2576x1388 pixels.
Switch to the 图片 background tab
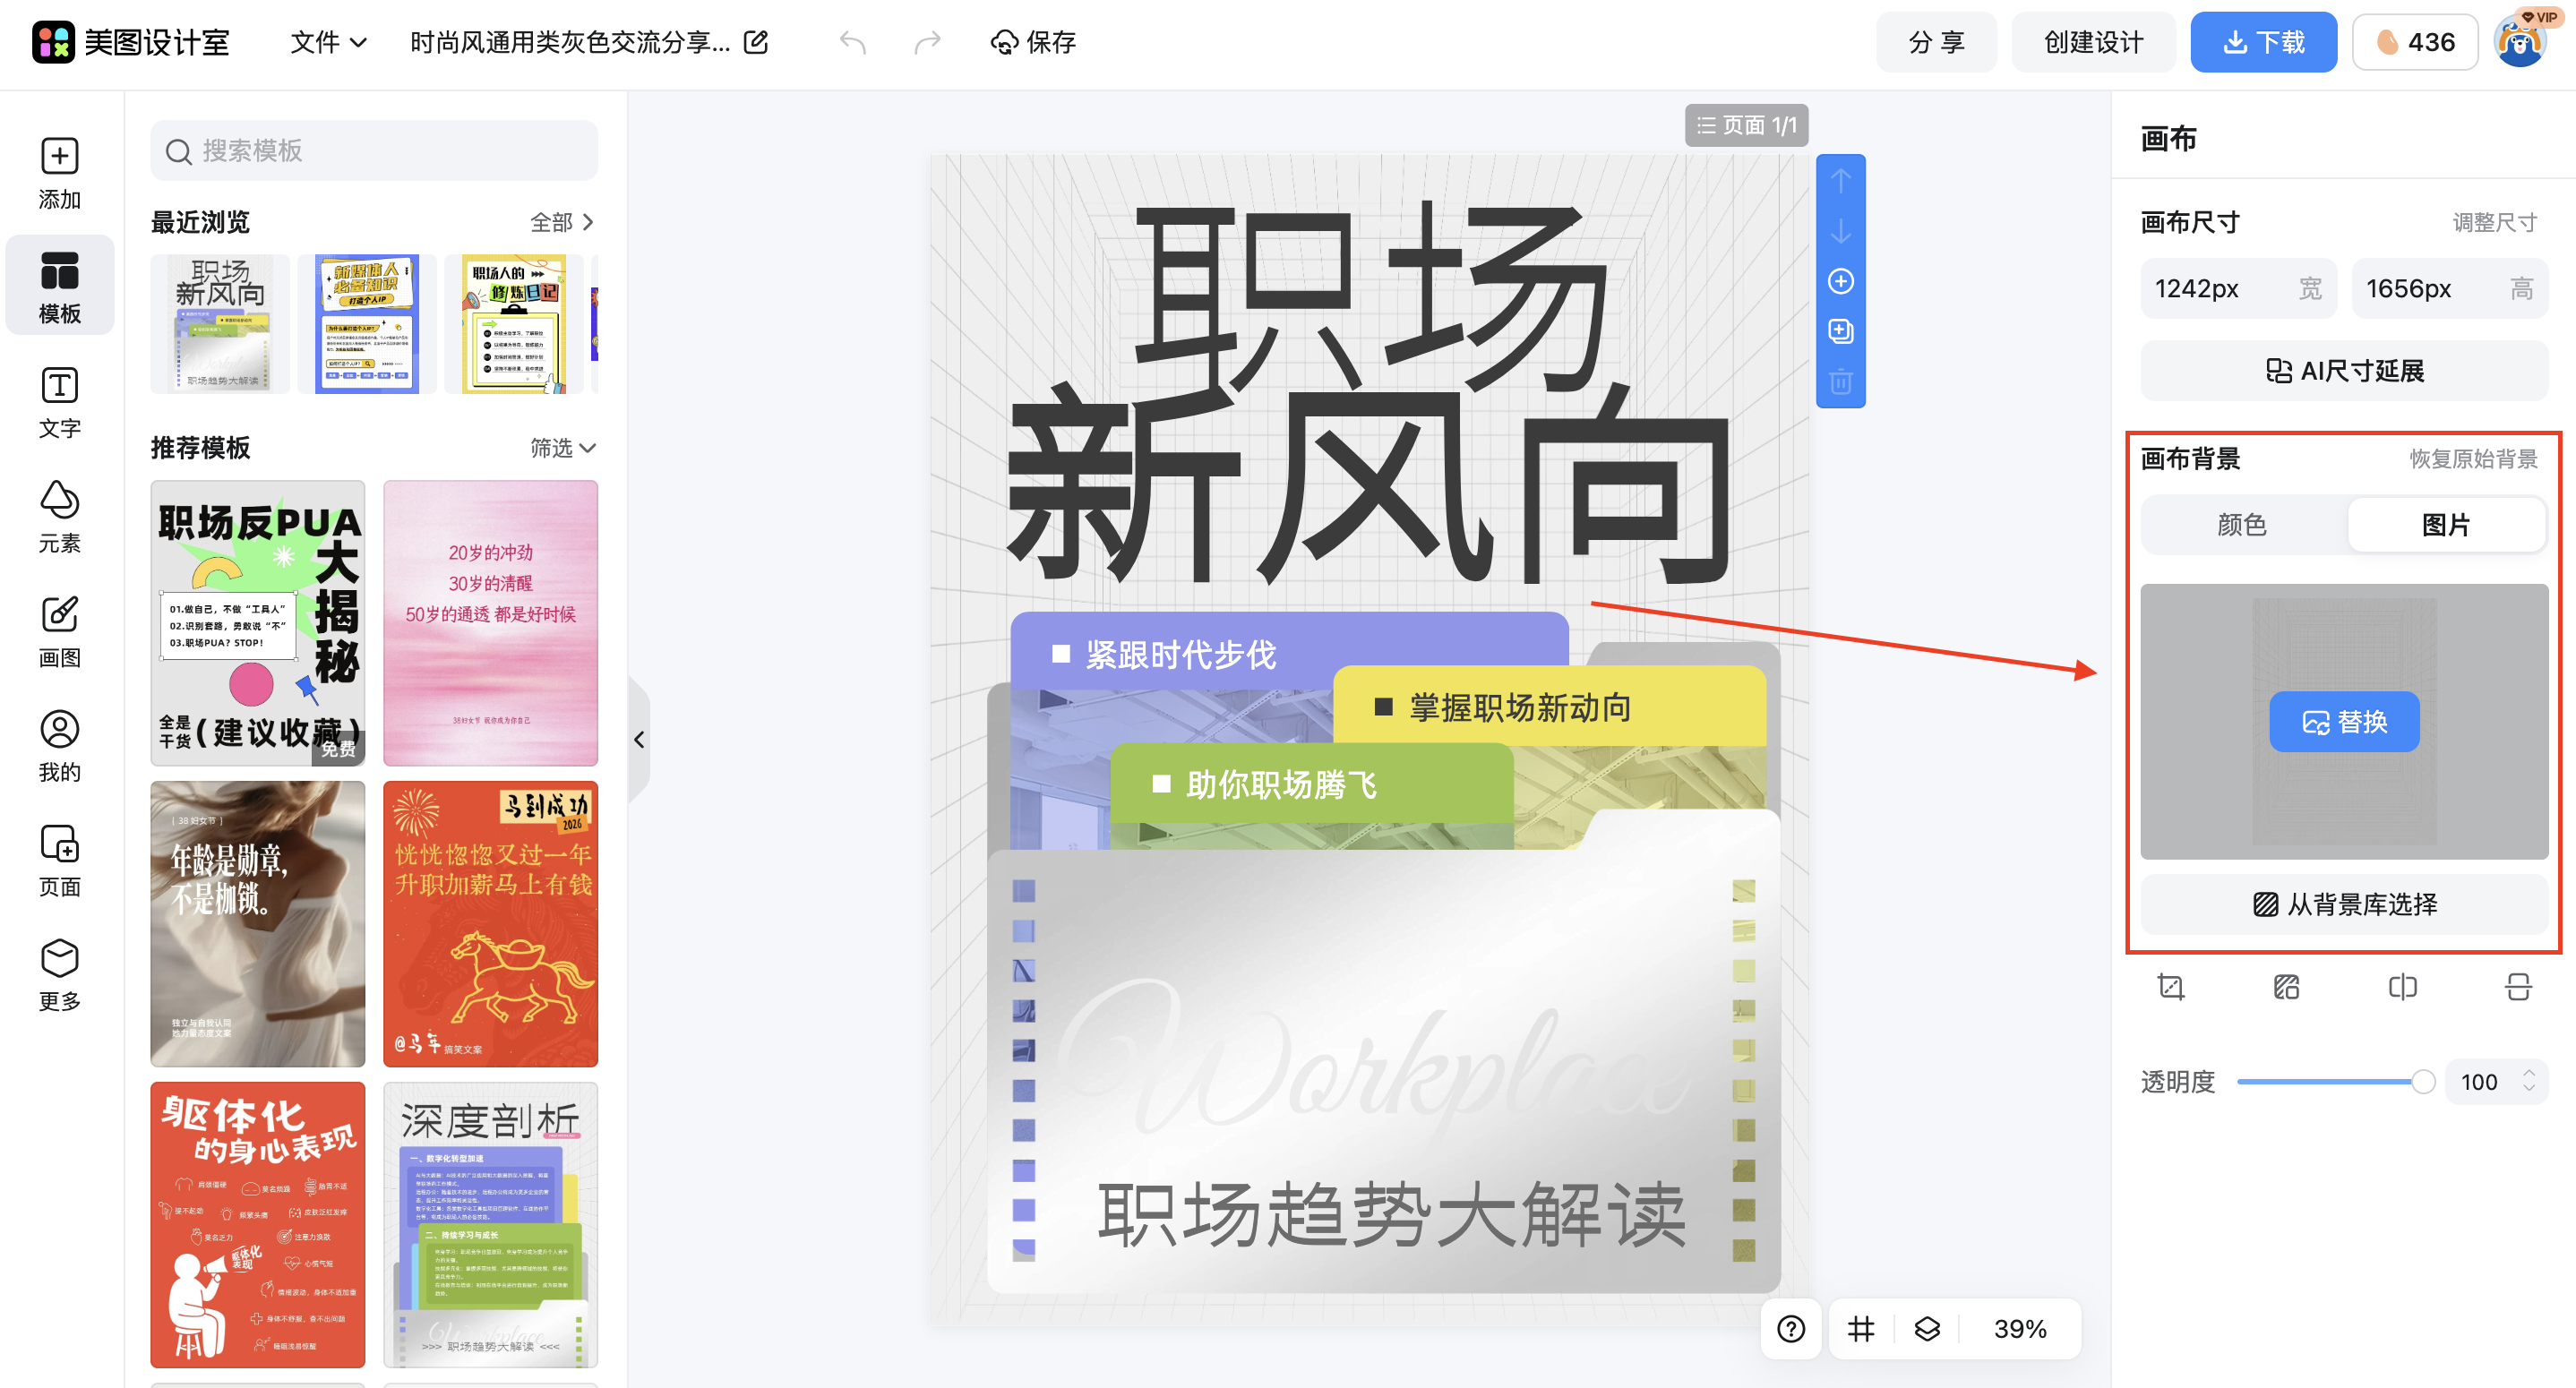pos(2447,524)
